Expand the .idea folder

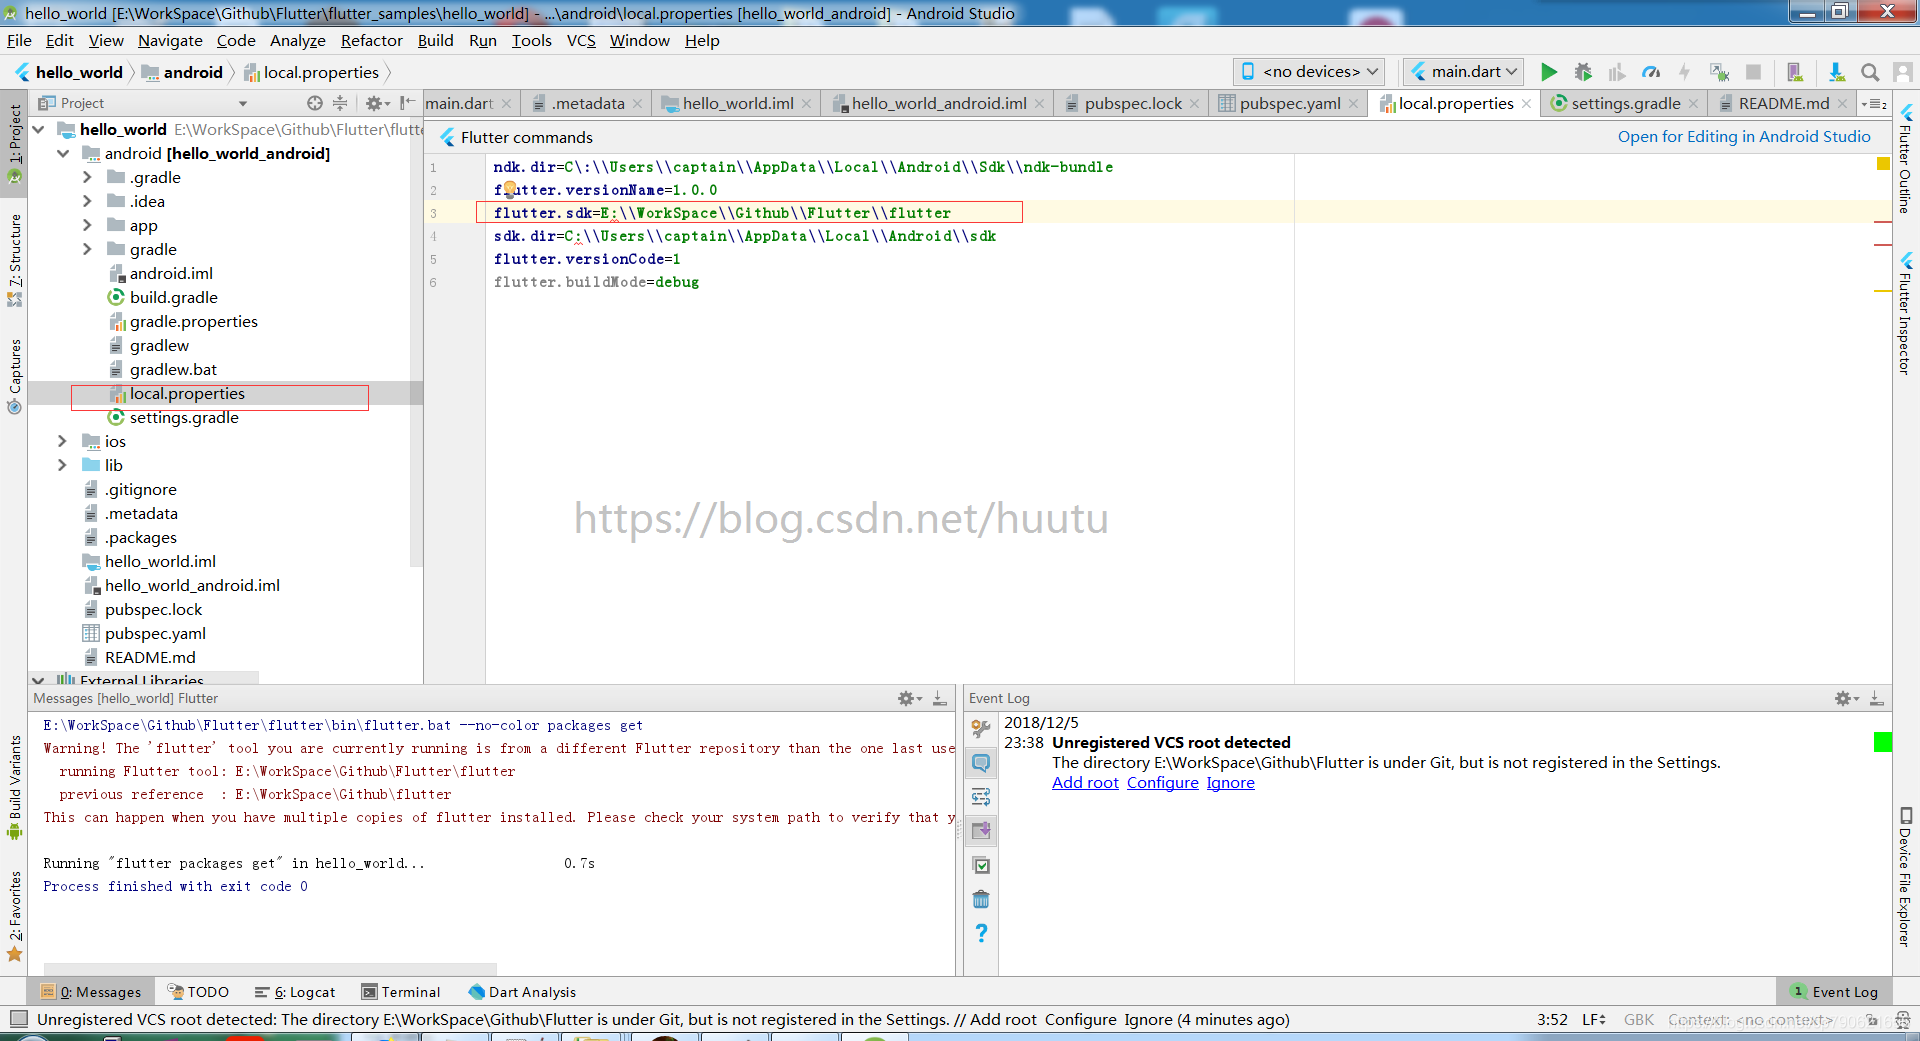(x=87, y=201)
